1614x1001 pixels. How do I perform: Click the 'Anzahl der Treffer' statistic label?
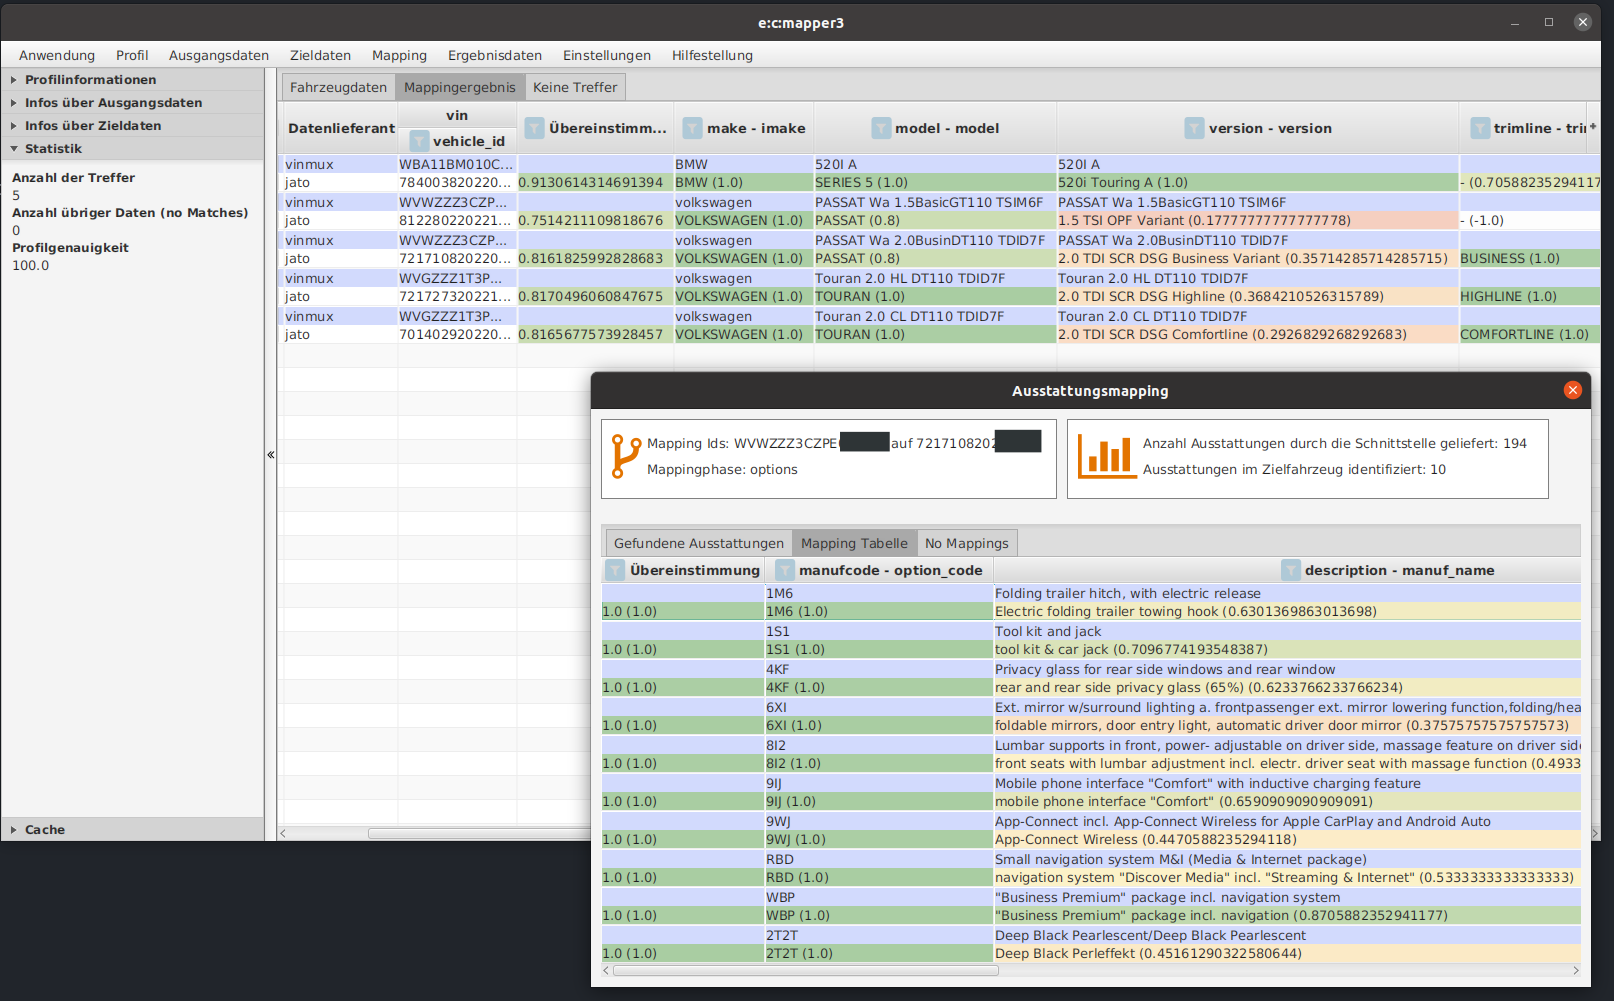pyautogui.click(x=73, y=177)
